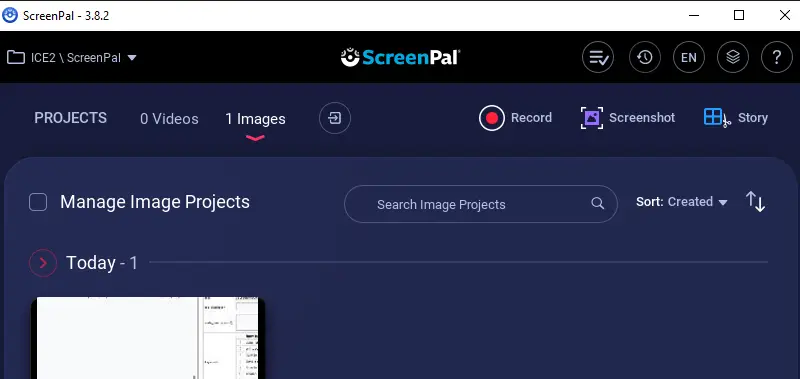The image size is (800, 379).
Task: Close the ScreenPal window
Action: pyautogui.click(x=785, y=15)
